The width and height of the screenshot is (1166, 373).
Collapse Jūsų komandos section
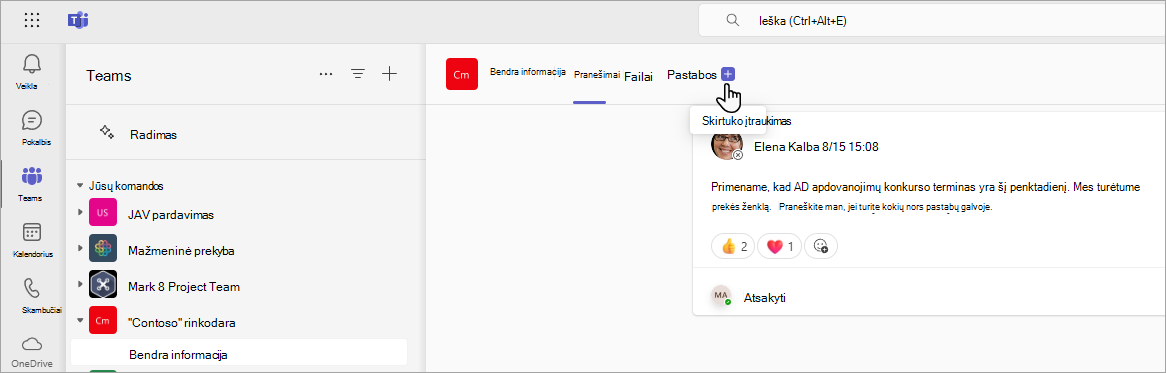click(80, 186)
